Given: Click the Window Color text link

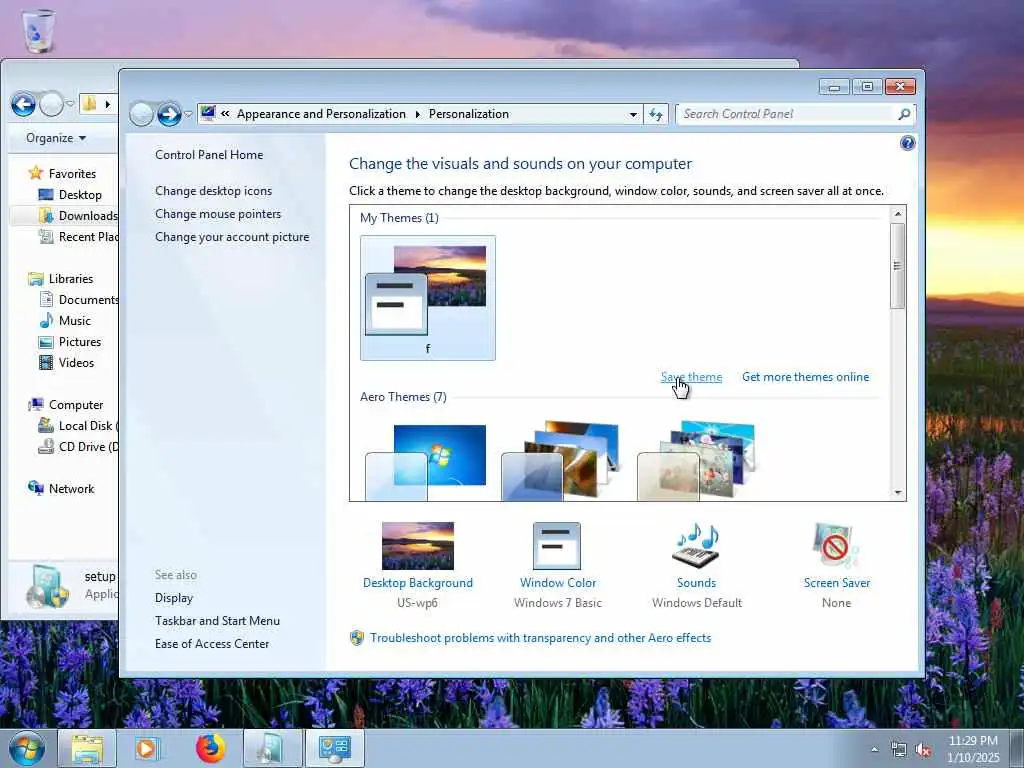Looking at the screenshot, I should point(558,583).
